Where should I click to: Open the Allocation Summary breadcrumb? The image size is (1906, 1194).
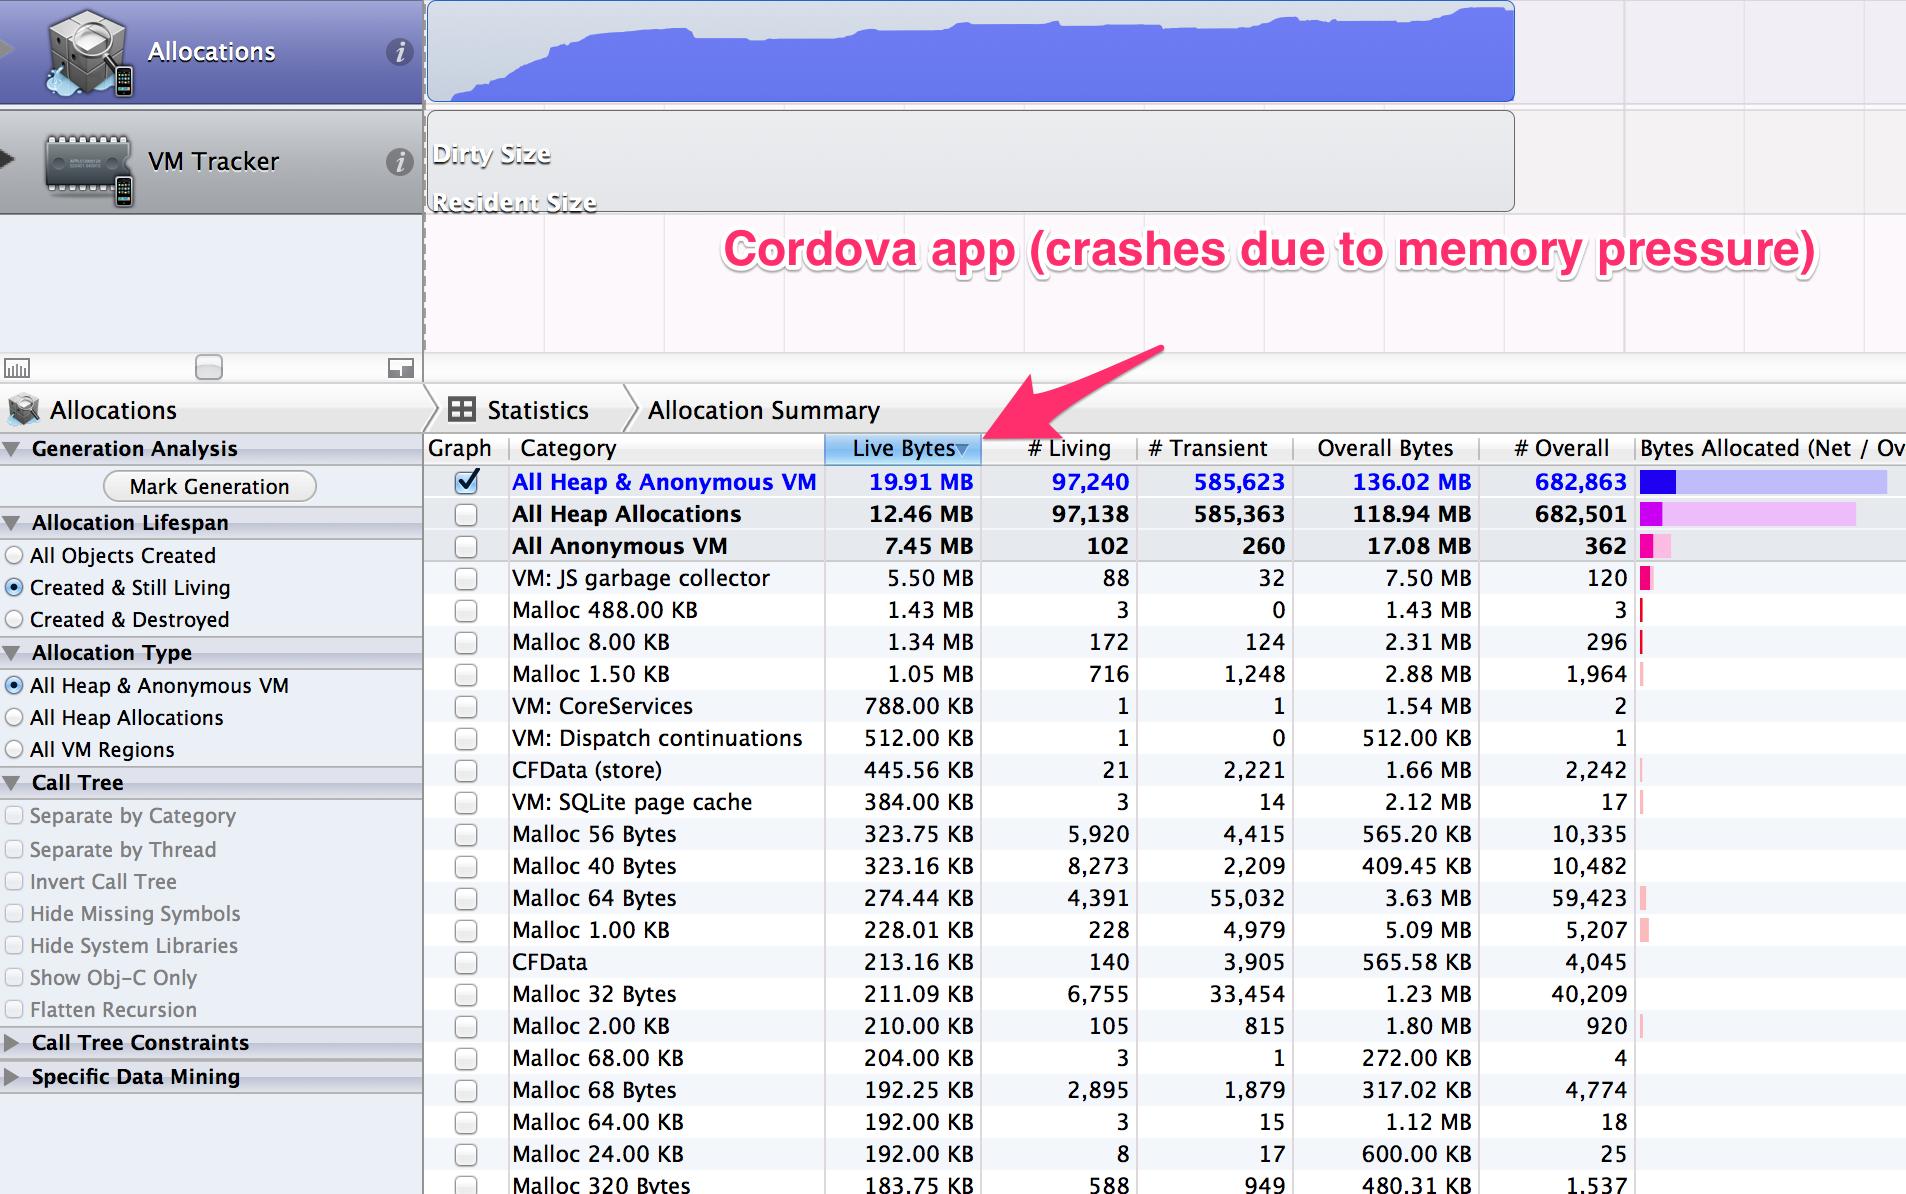(x=764, y=410)
